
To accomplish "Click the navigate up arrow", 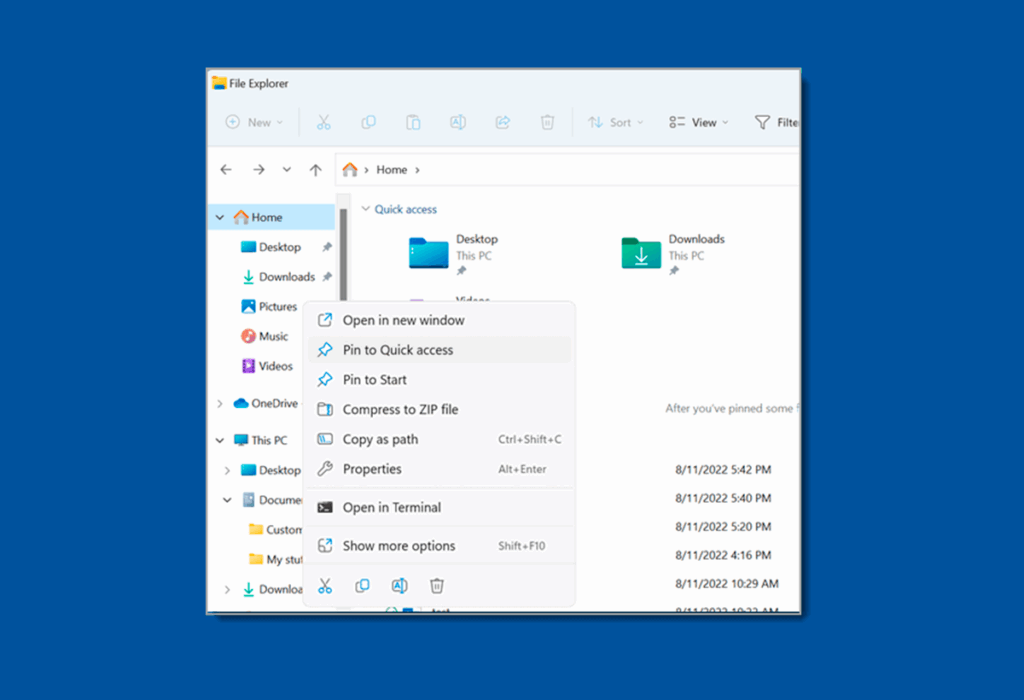I will coord(315,169).
